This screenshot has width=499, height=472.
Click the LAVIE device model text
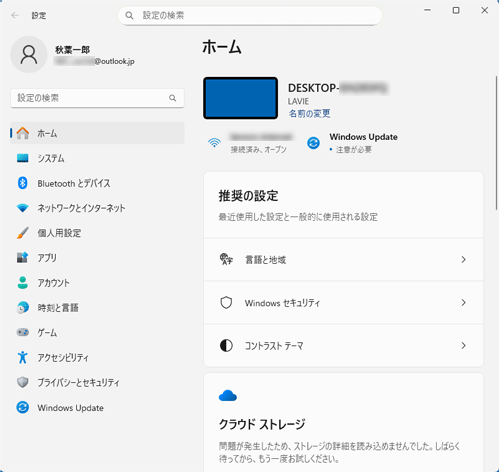[298, 101]
